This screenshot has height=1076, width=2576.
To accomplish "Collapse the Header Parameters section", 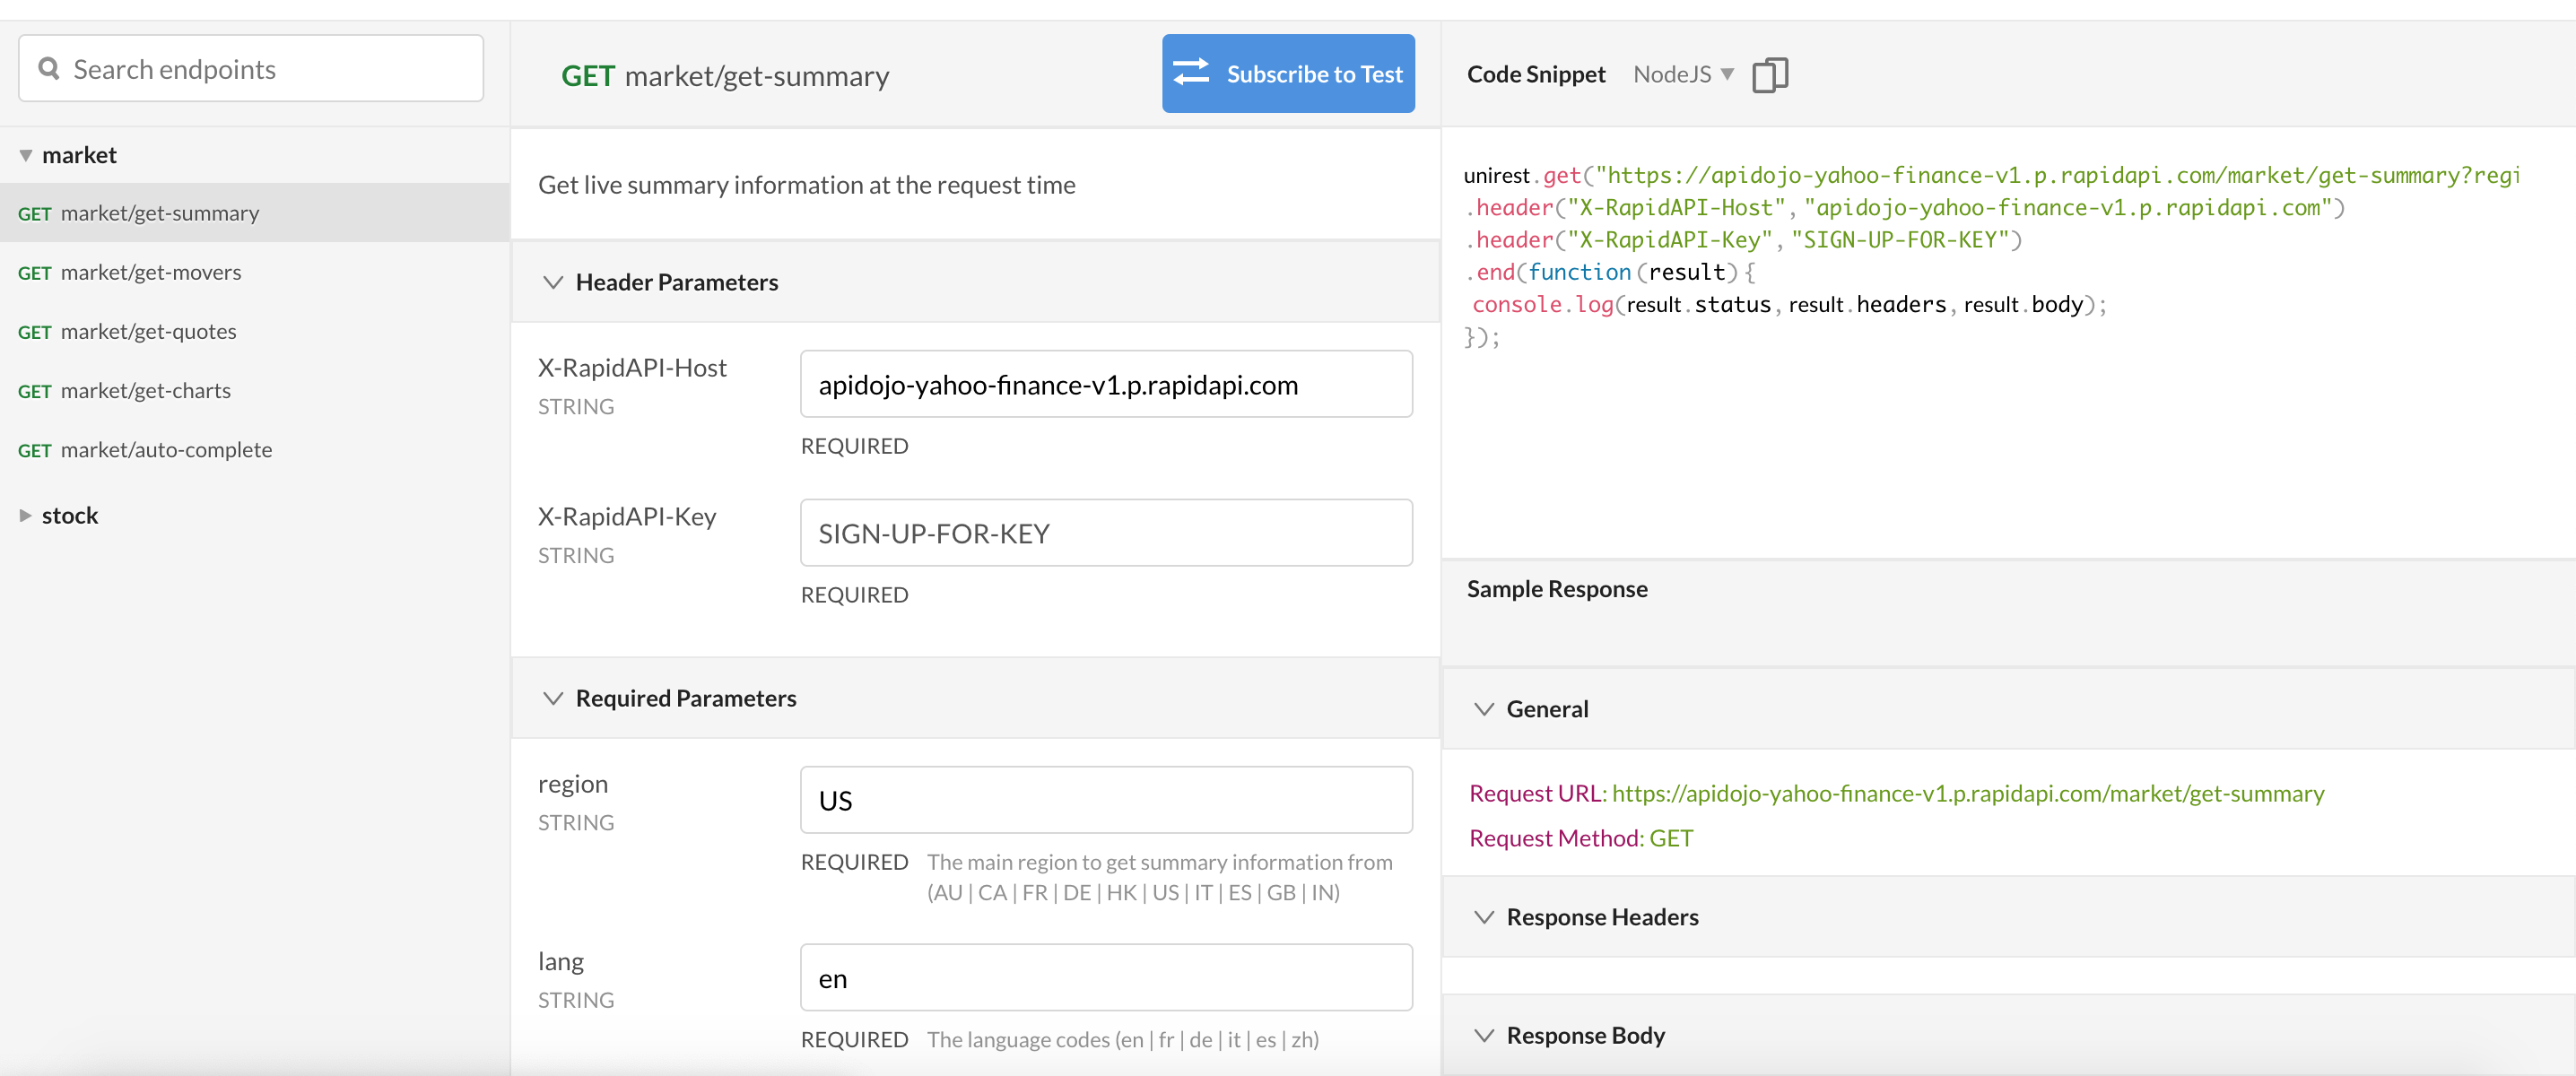I will click(x=553, y=282).
